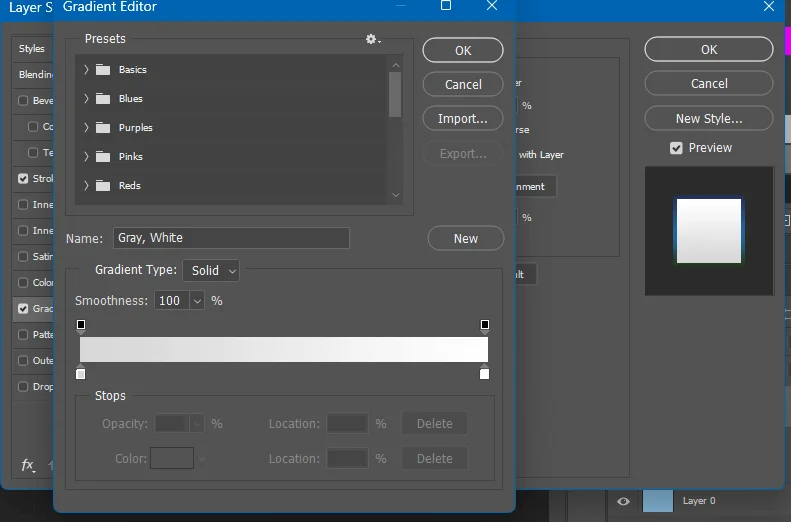Select the right opacity stop
Viewport: 791px width, 522px height.
click(x=485, y=326)
